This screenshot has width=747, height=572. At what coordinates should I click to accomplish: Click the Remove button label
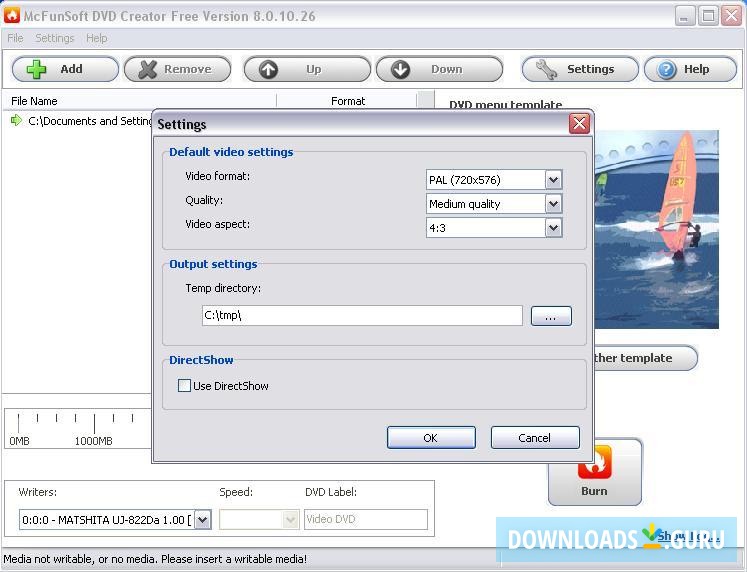click(x=188, y=70)
